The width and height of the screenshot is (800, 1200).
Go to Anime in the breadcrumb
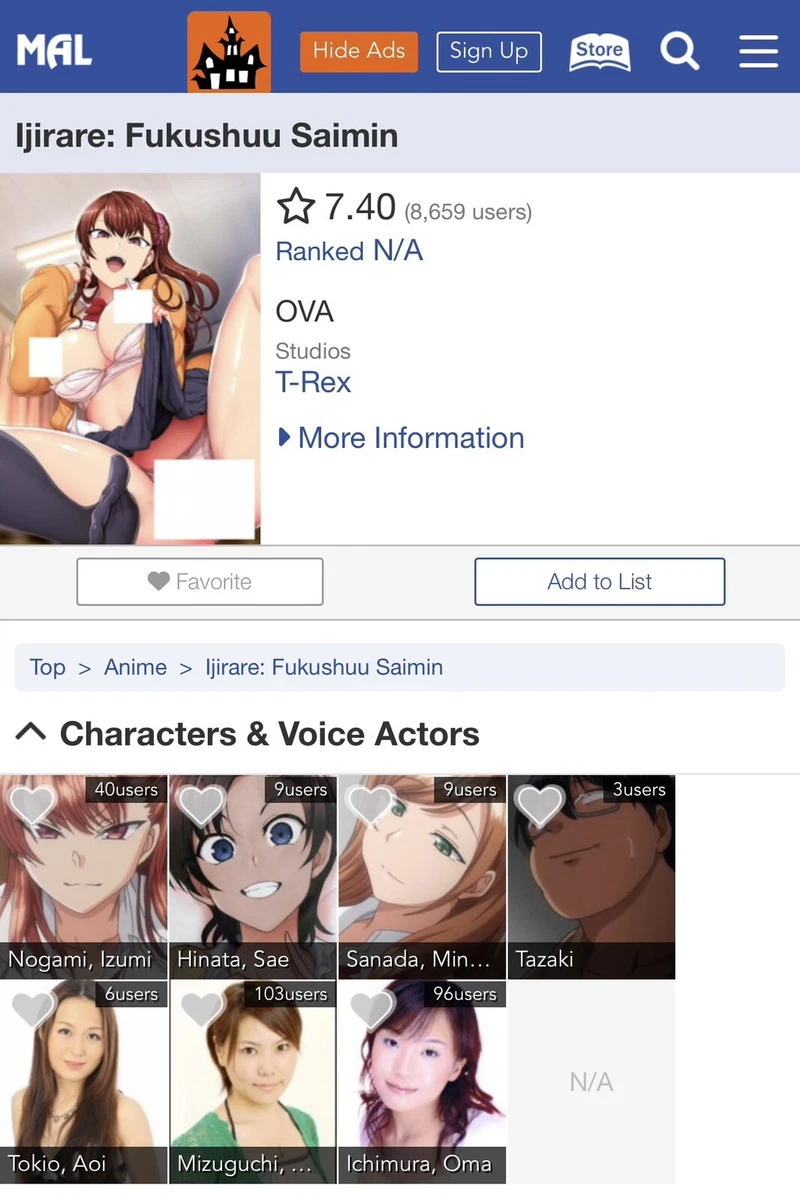(135, 667)
